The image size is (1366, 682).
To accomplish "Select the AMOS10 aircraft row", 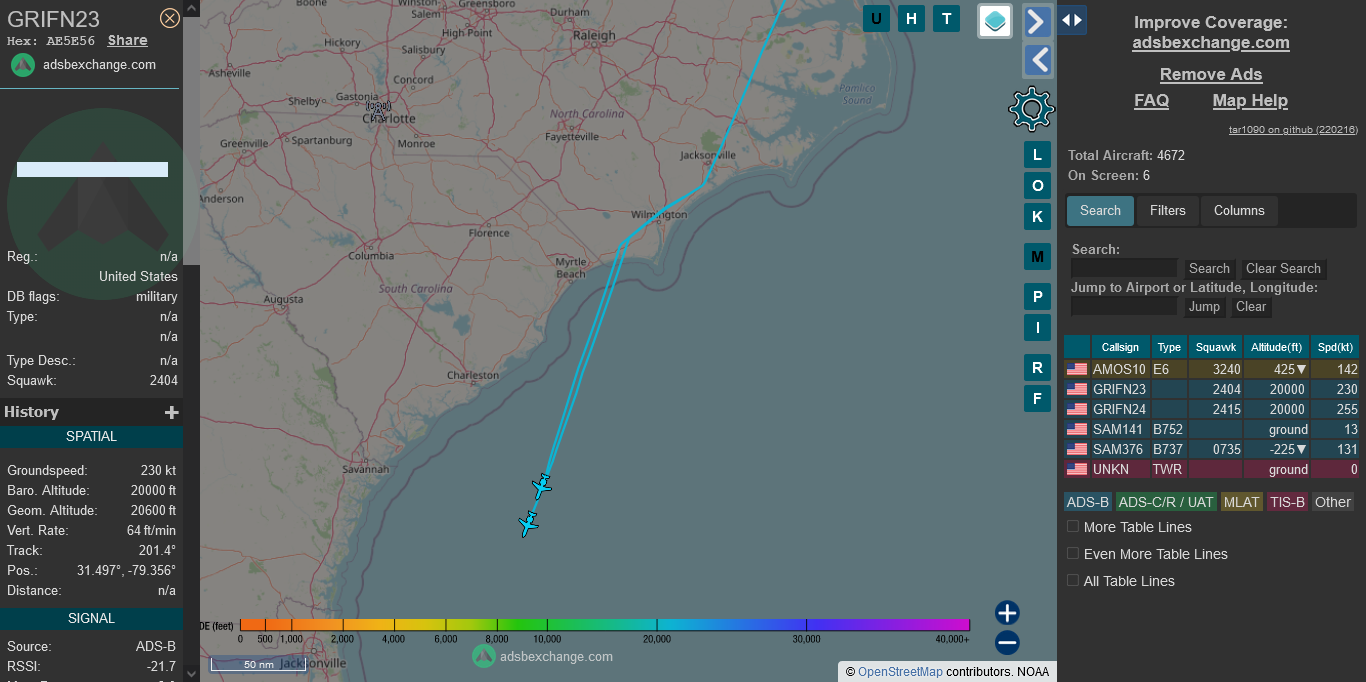I will coord(1211,369).
